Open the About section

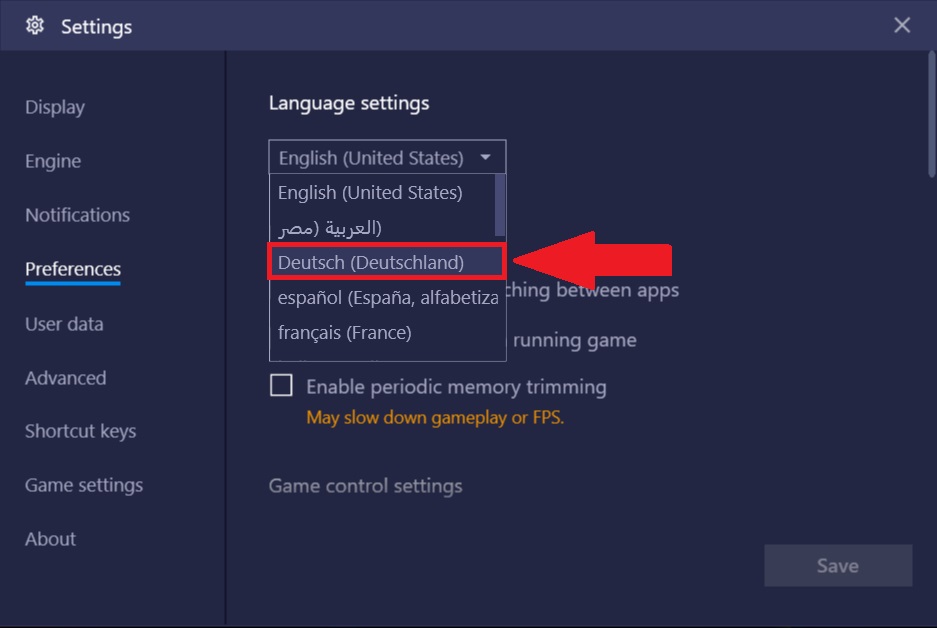tap(50, 539)
